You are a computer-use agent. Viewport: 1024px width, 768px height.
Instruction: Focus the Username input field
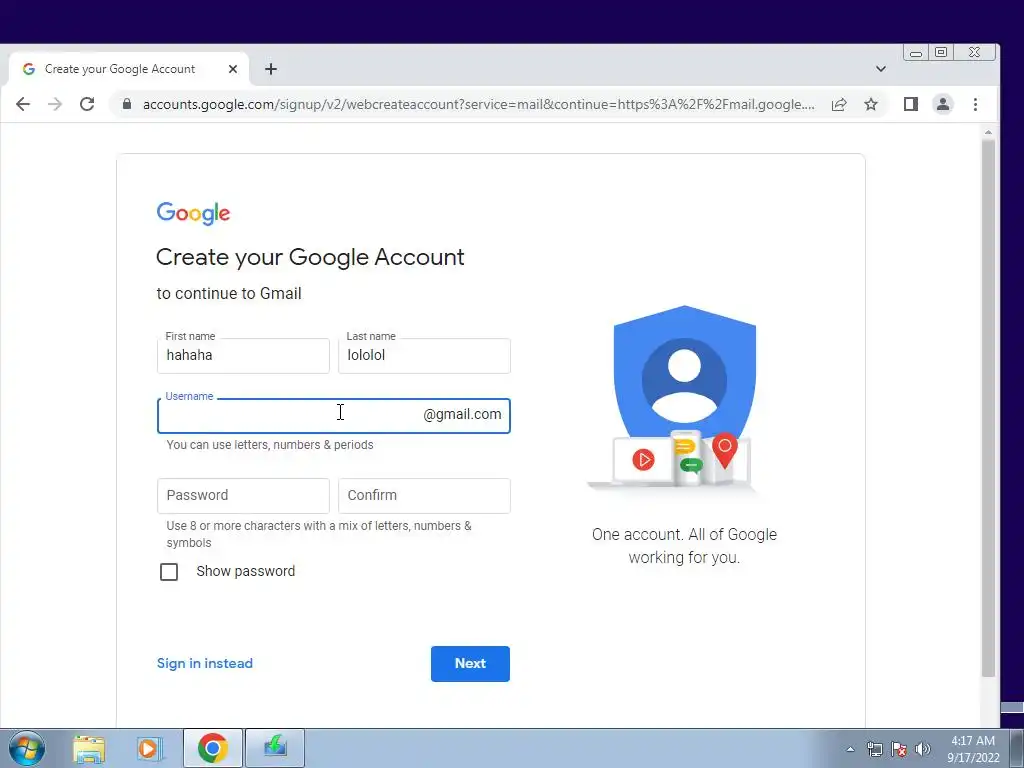tap(334, 416)
